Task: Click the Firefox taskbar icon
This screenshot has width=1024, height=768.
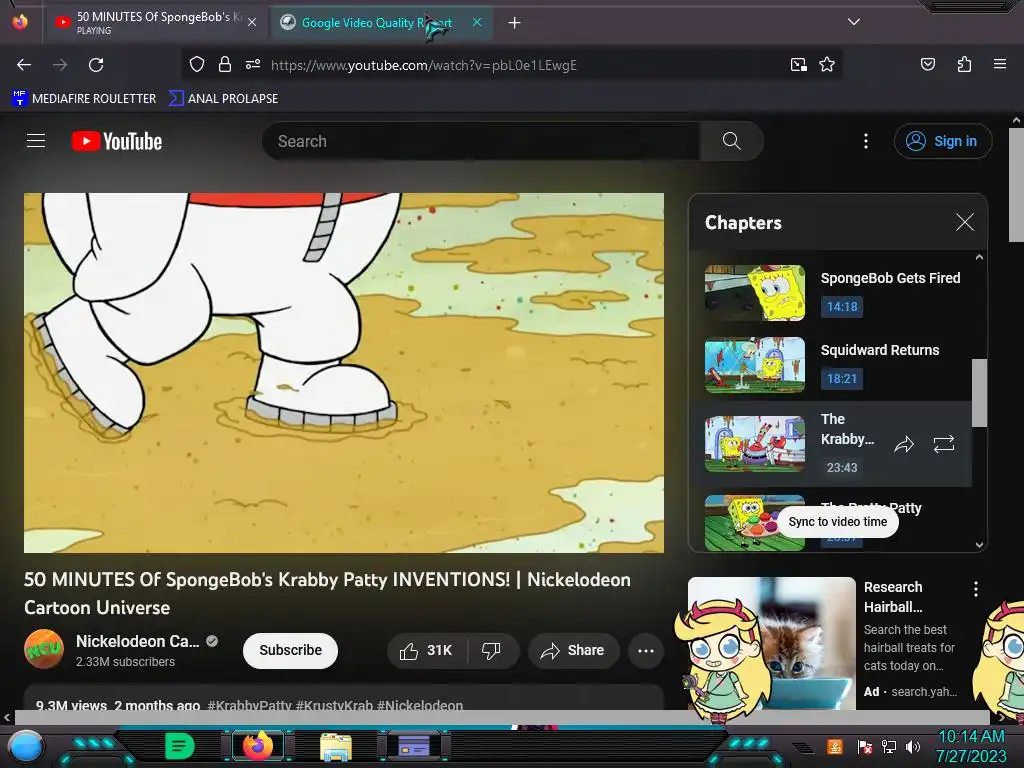Action: pos(257,745)
